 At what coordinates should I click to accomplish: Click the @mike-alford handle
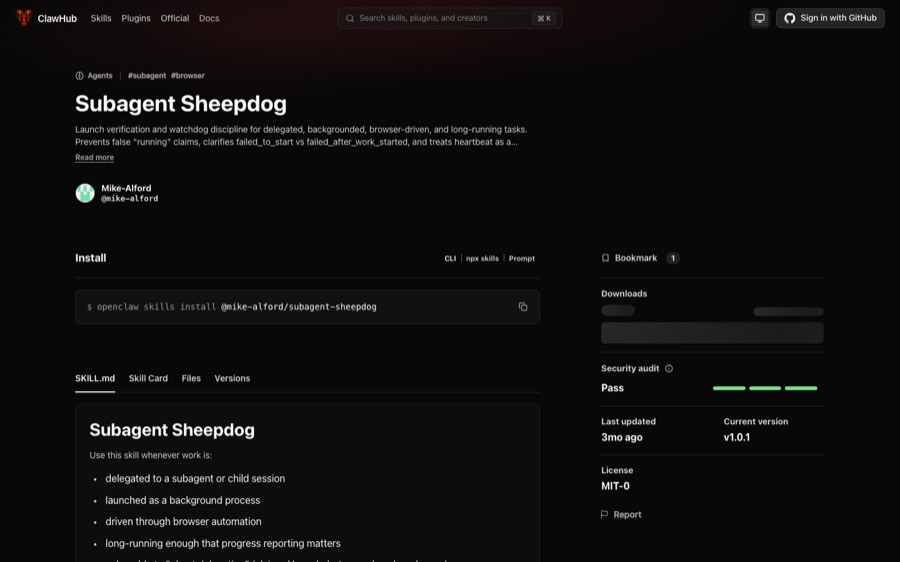coord(130,199)
